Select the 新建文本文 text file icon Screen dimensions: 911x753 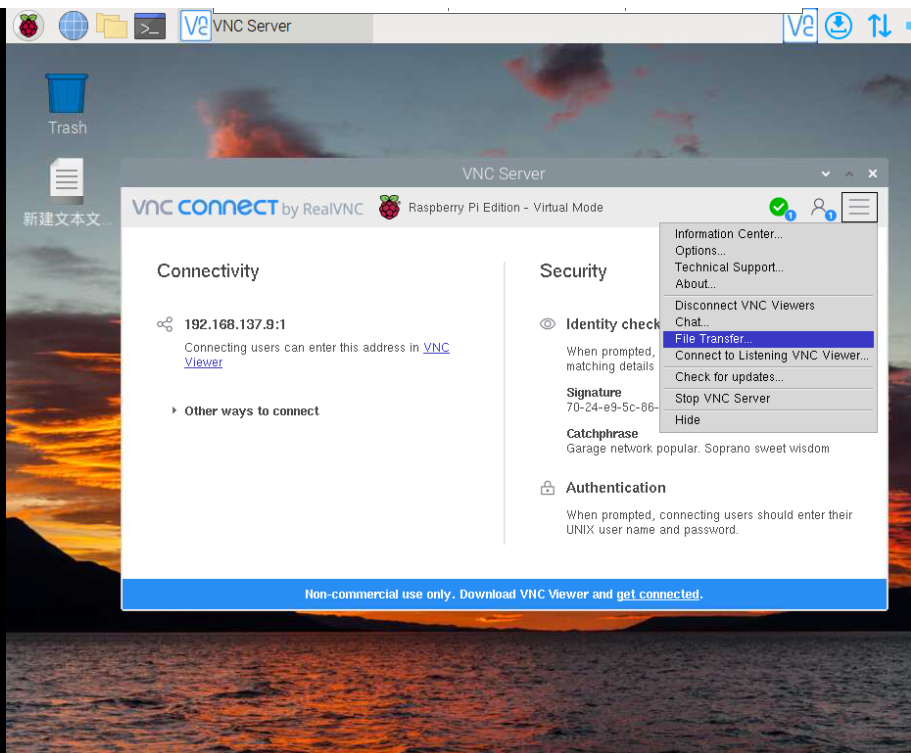click(67, 192)
